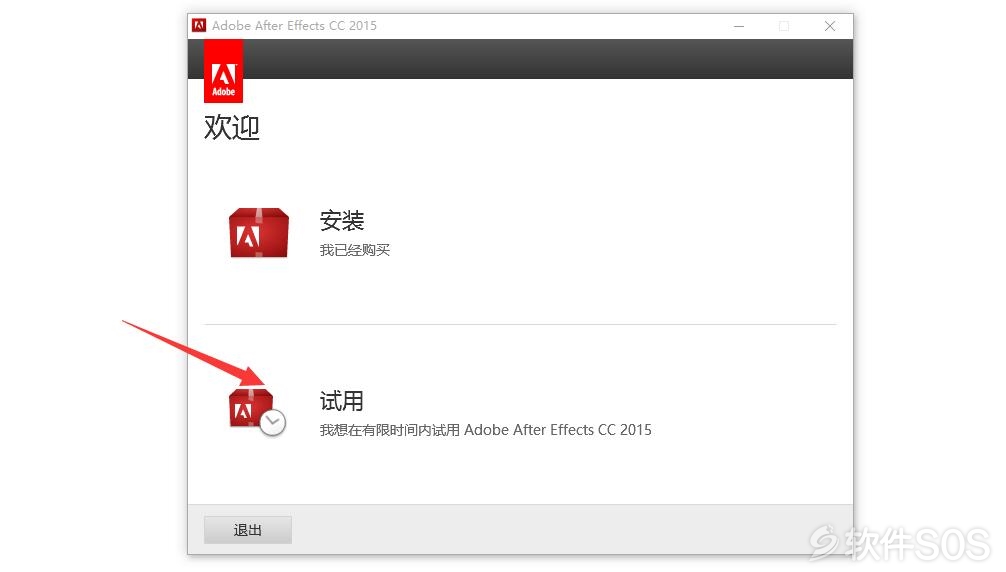Image resolution: width=1006 pixels, height=572 pixels.
Task: Click the trial box icon with clock
Action: pyautogui.click(x=257, y=412)
